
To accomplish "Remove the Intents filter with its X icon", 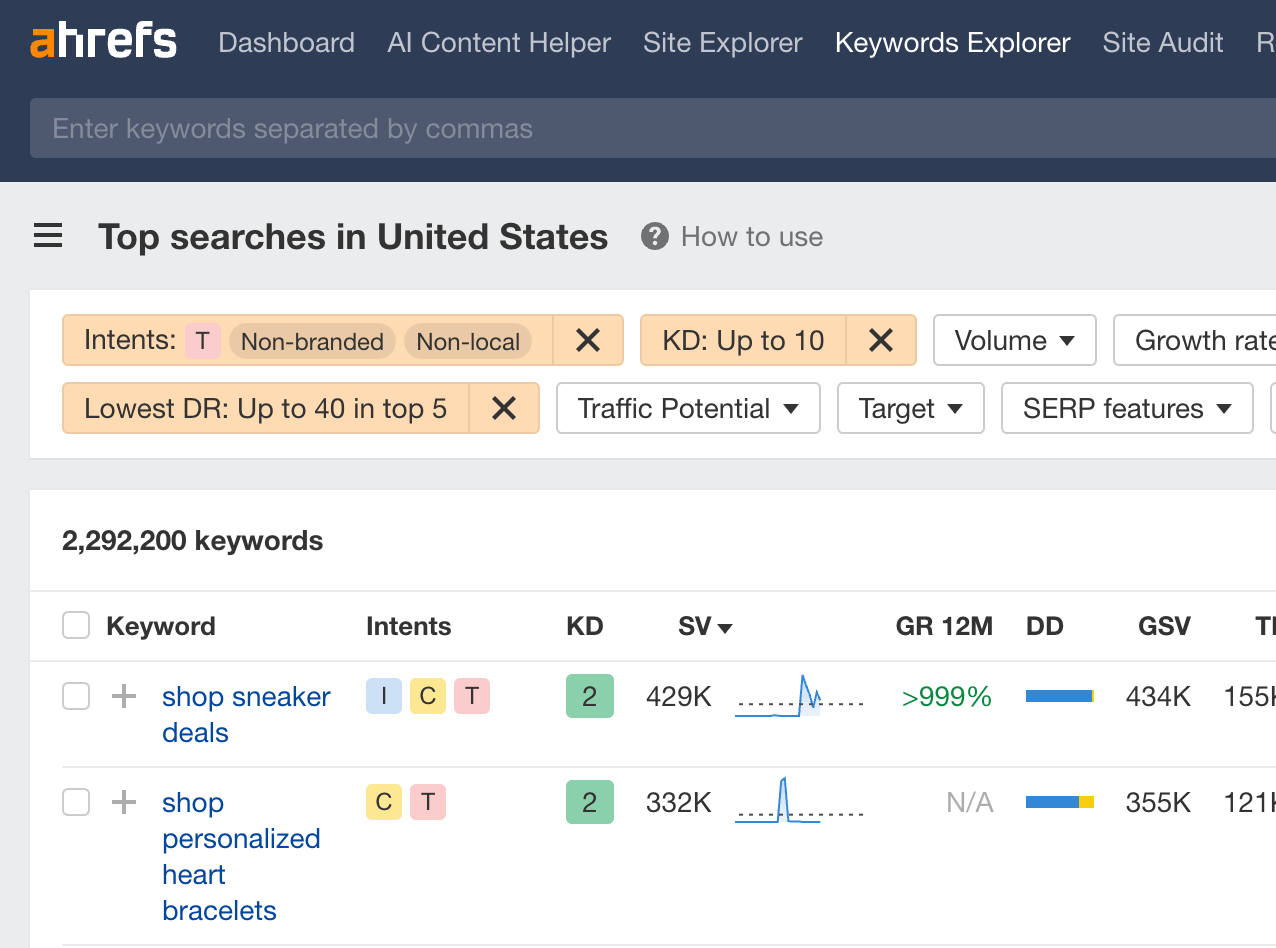I will [588, 340].
